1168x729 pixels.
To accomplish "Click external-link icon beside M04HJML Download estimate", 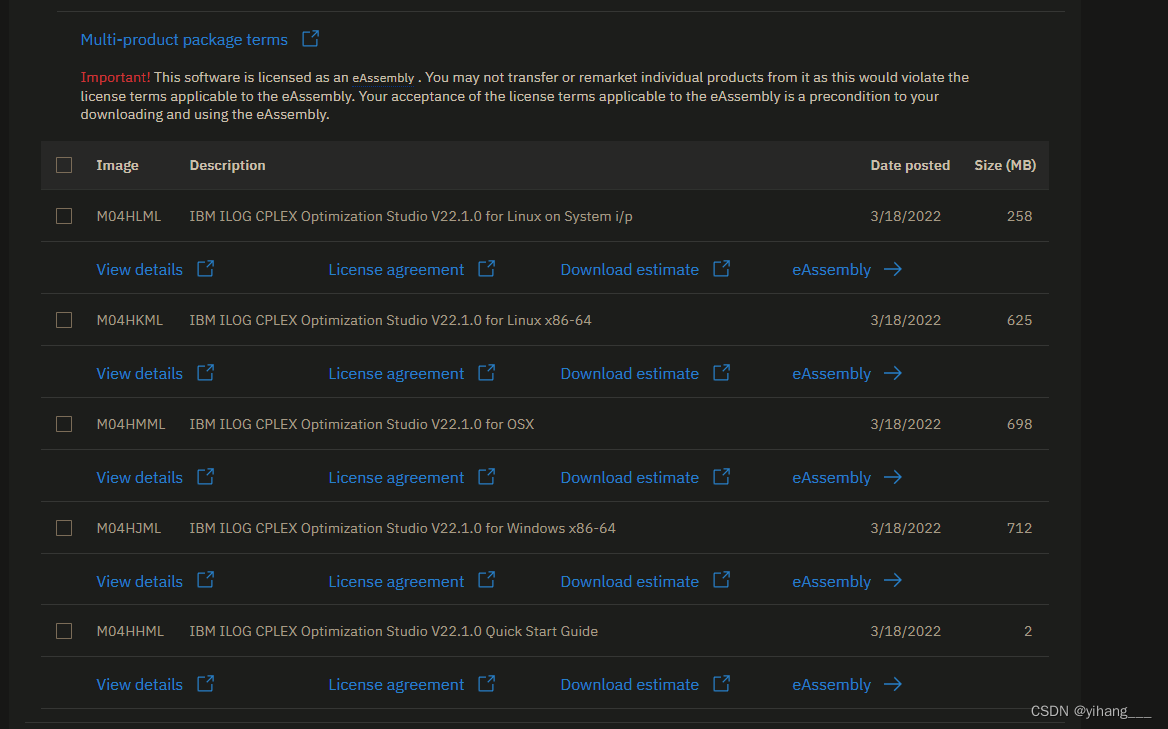I will point(721,579).
